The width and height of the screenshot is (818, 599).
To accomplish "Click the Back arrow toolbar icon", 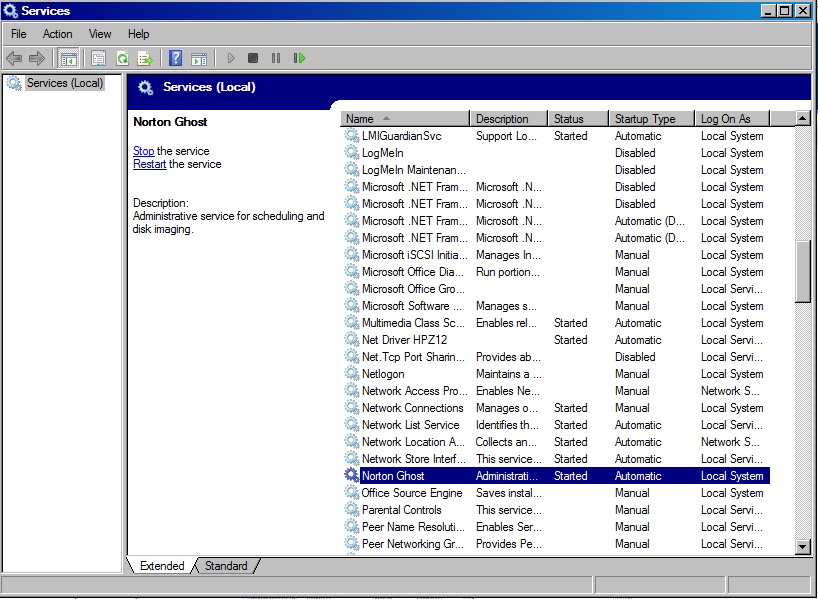I will [14, 58].
